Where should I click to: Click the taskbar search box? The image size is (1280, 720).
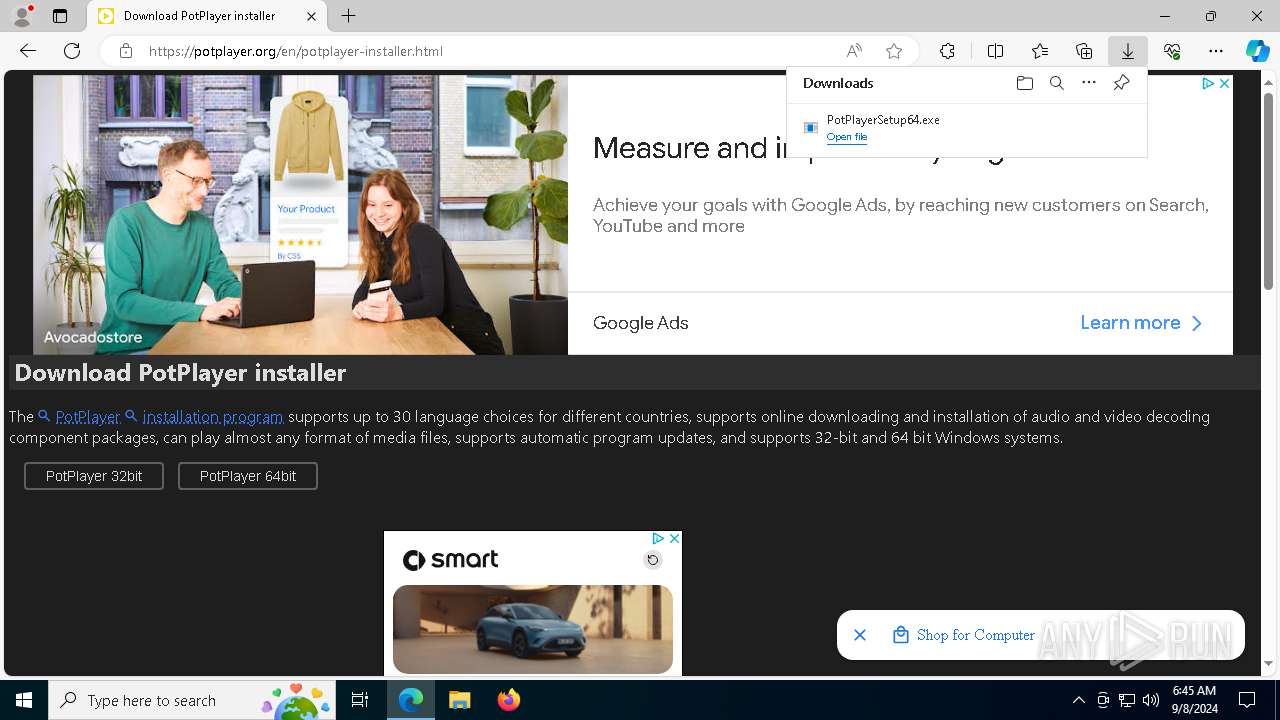click(192, 700)
